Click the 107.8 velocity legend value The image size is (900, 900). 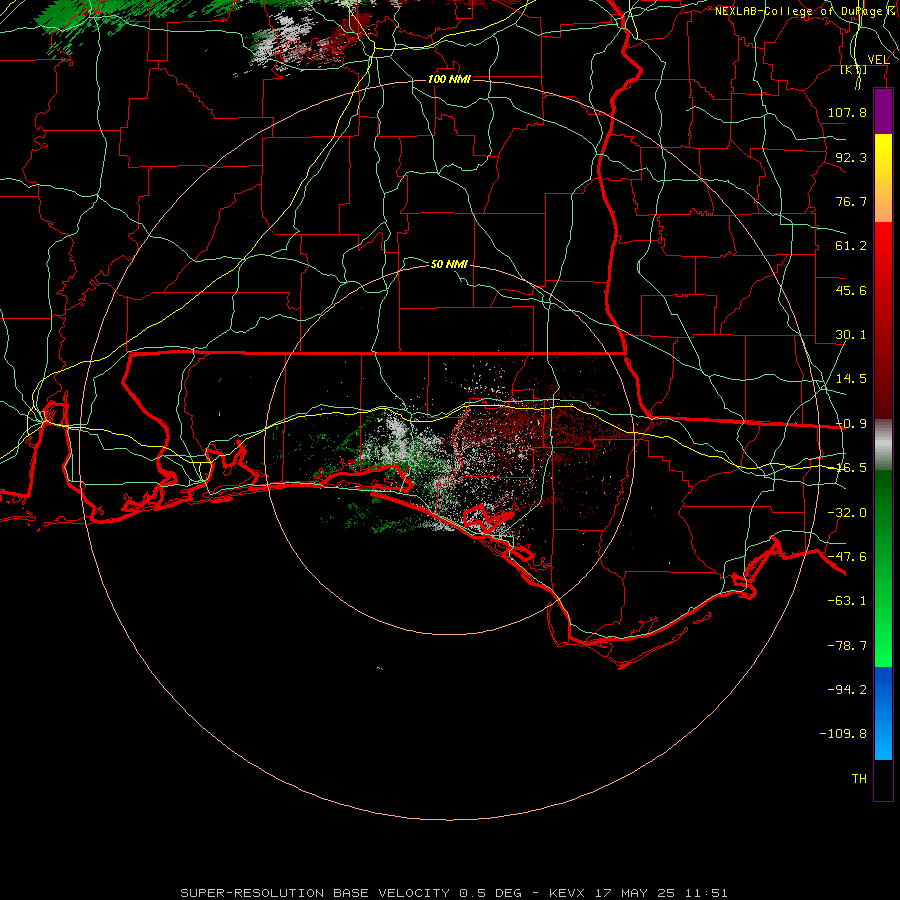(847, 112)
